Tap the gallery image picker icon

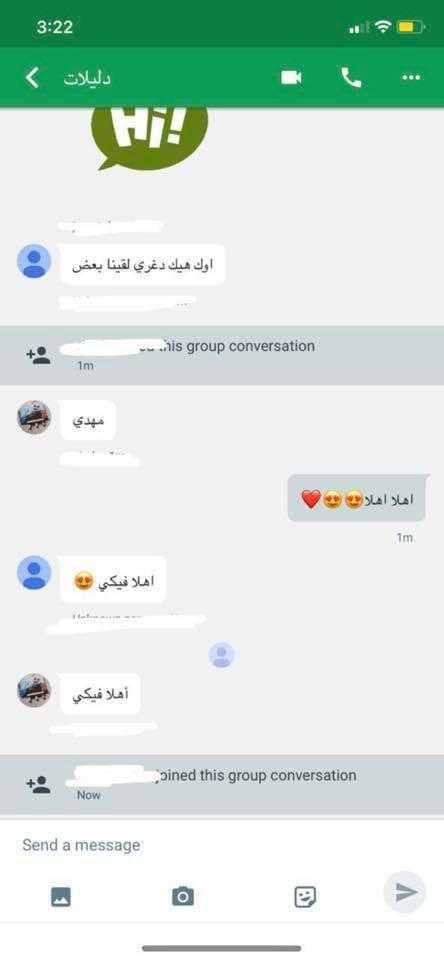tap(61, 897)
